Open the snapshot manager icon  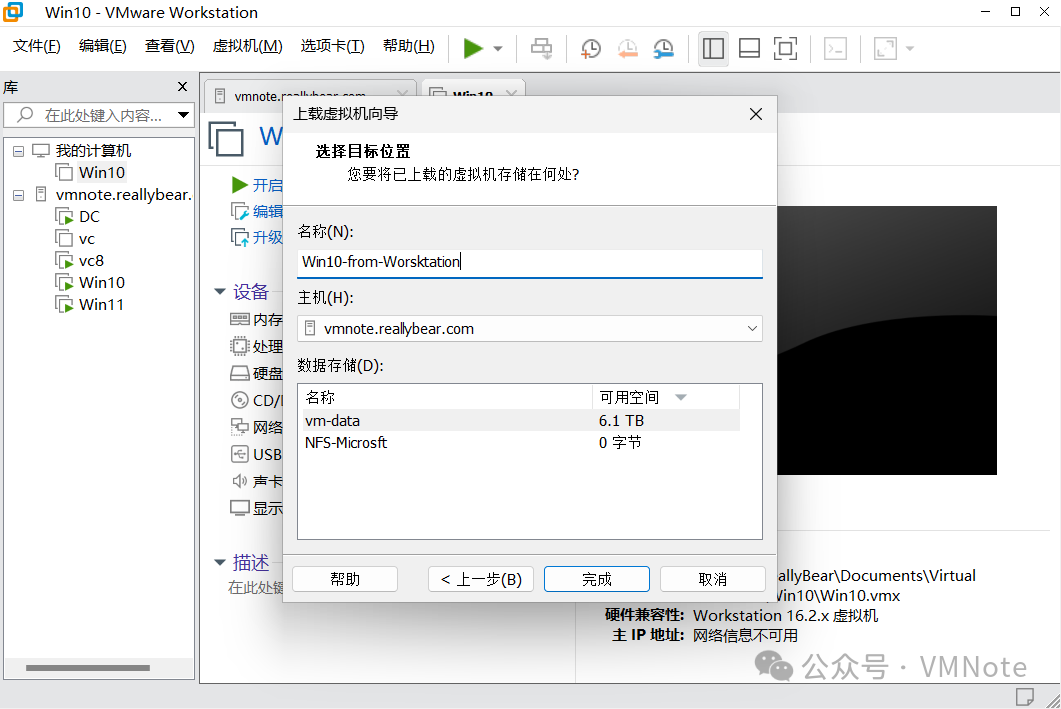(x=663, y=48)
